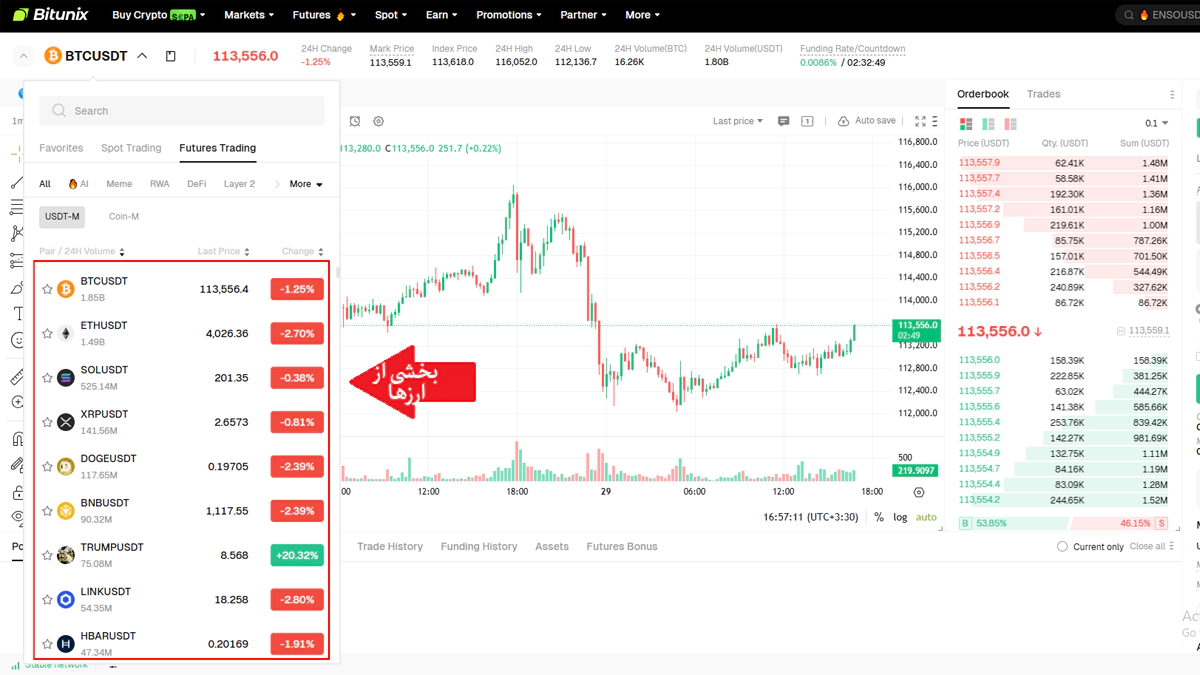Enable the Current only option
Screen dimensions: 1200x675
[x=1062, y=547]
